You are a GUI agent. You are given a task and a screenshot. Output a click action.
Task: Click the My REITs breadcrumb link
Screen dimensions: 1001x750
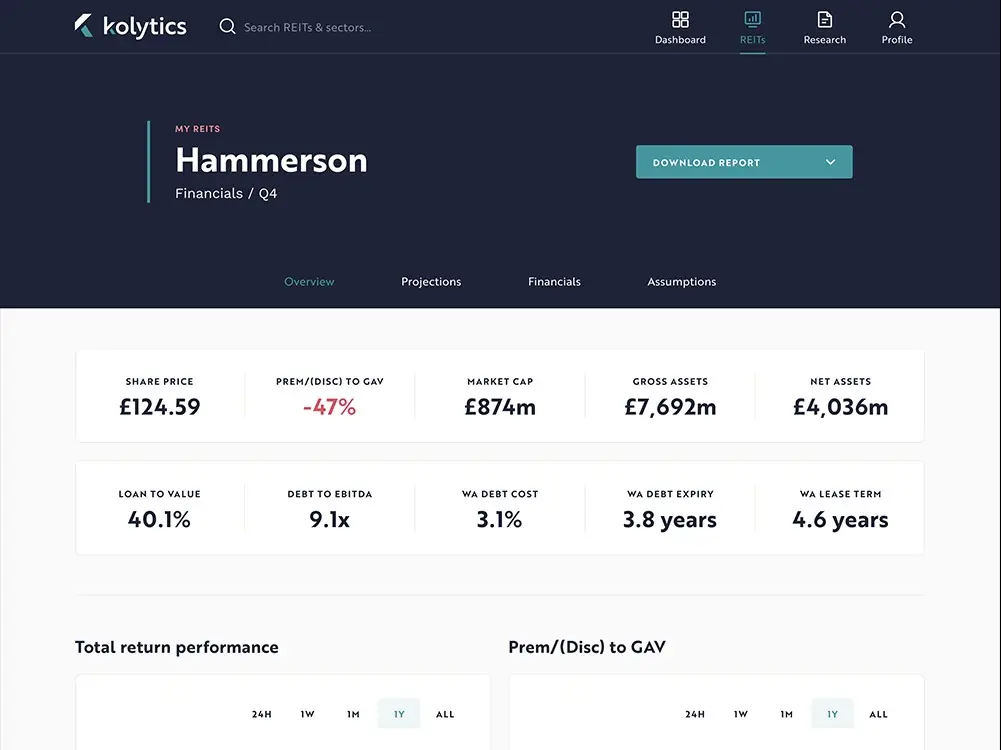coord(197,129)
